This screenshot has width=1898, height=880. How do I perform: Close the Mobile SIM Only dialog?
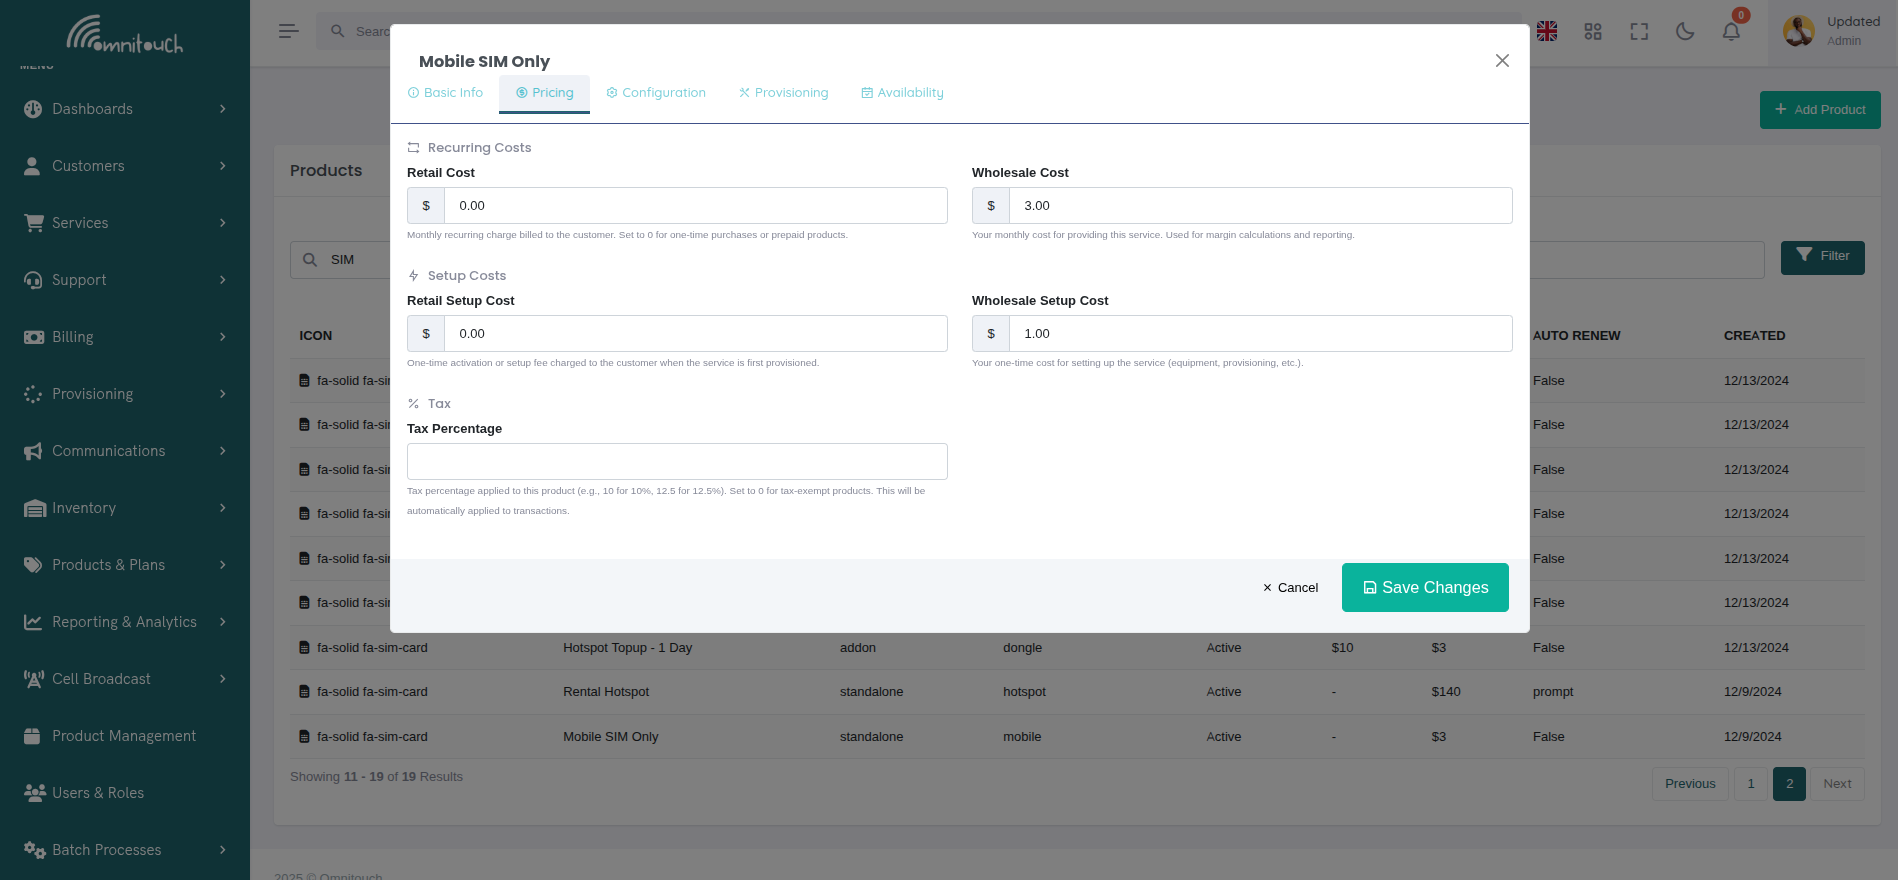[1502, 61]
